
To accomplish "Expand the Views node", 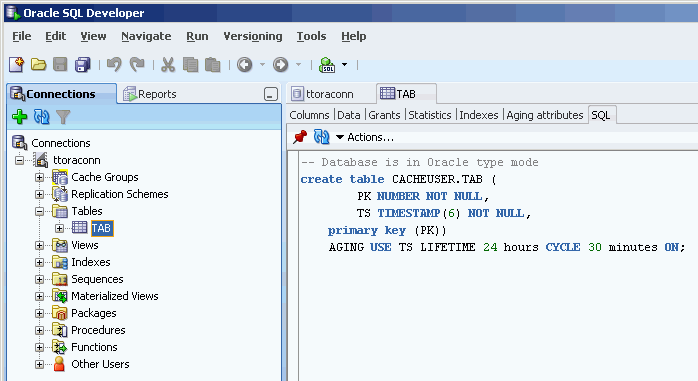I will [39, 246].
